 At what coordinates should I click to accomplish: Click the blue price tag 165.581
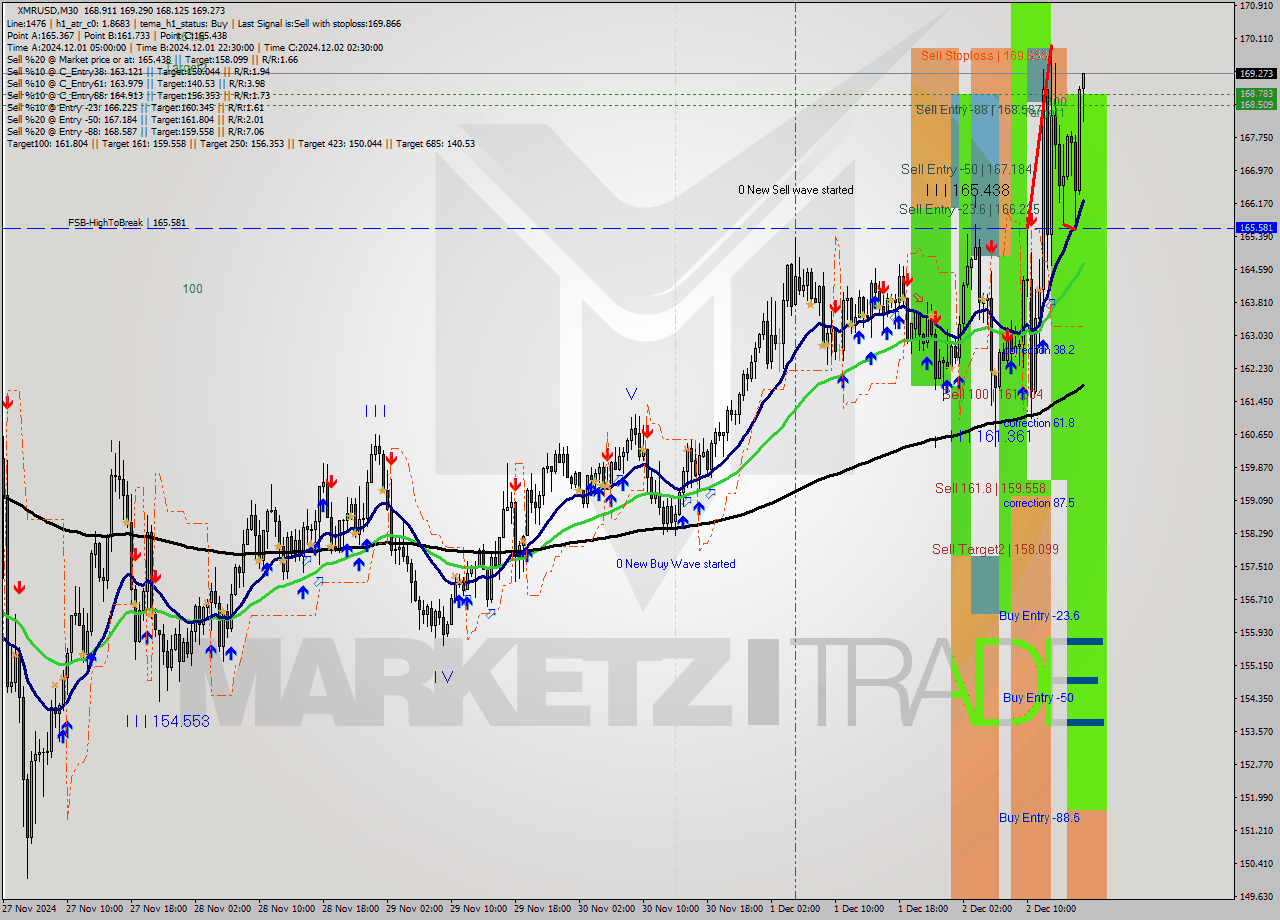tap(1256, 228)
